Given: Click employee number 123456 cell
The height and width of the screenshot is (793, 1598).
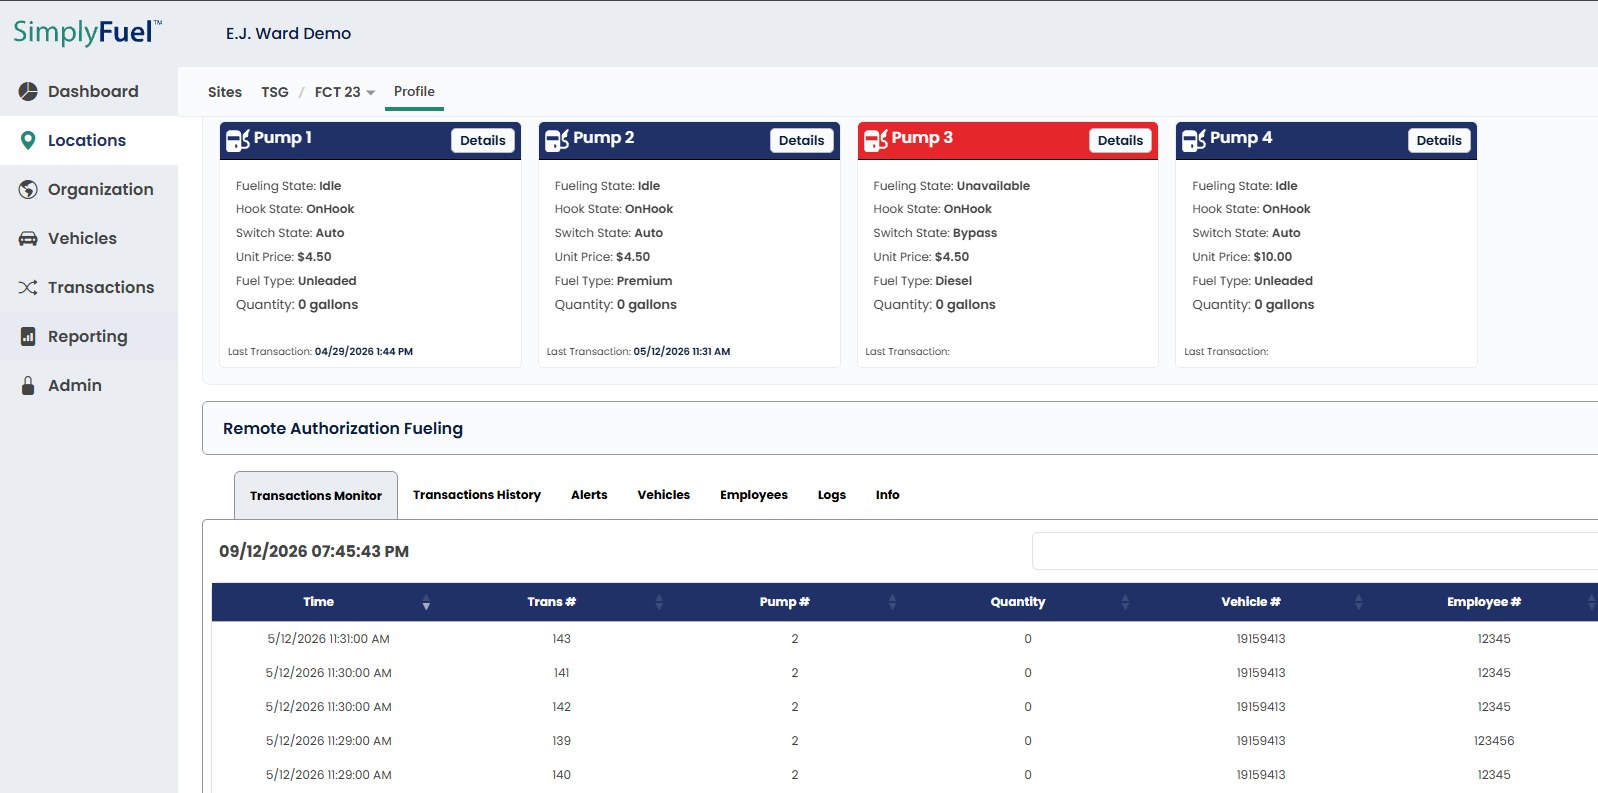Looking at the screenshot, I should pyautogui.click(x=1494, y=741).
